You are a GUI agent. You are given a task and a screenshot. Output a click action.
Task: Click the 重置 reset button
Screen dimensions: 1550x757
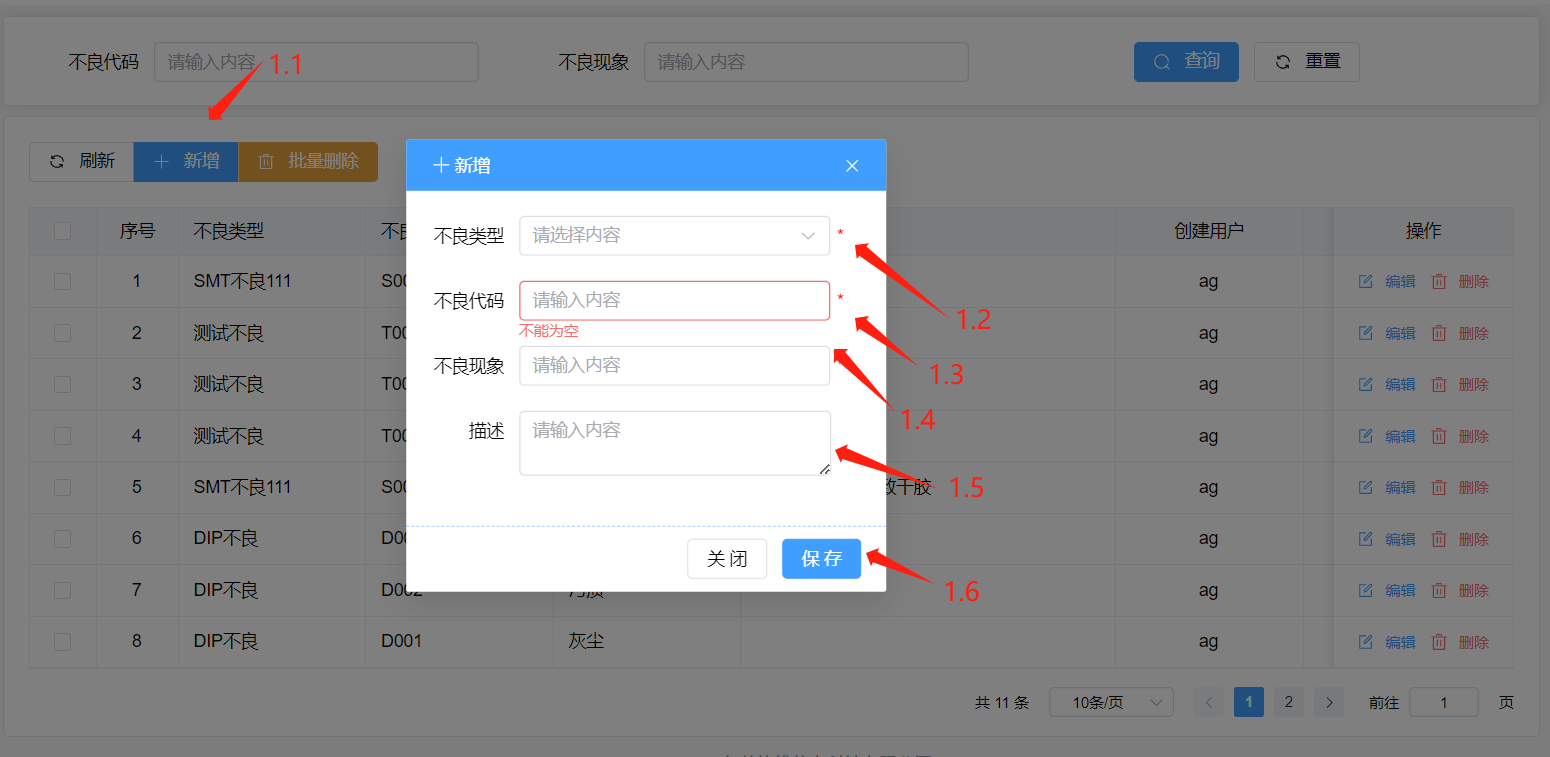[x=1306, y=62]
